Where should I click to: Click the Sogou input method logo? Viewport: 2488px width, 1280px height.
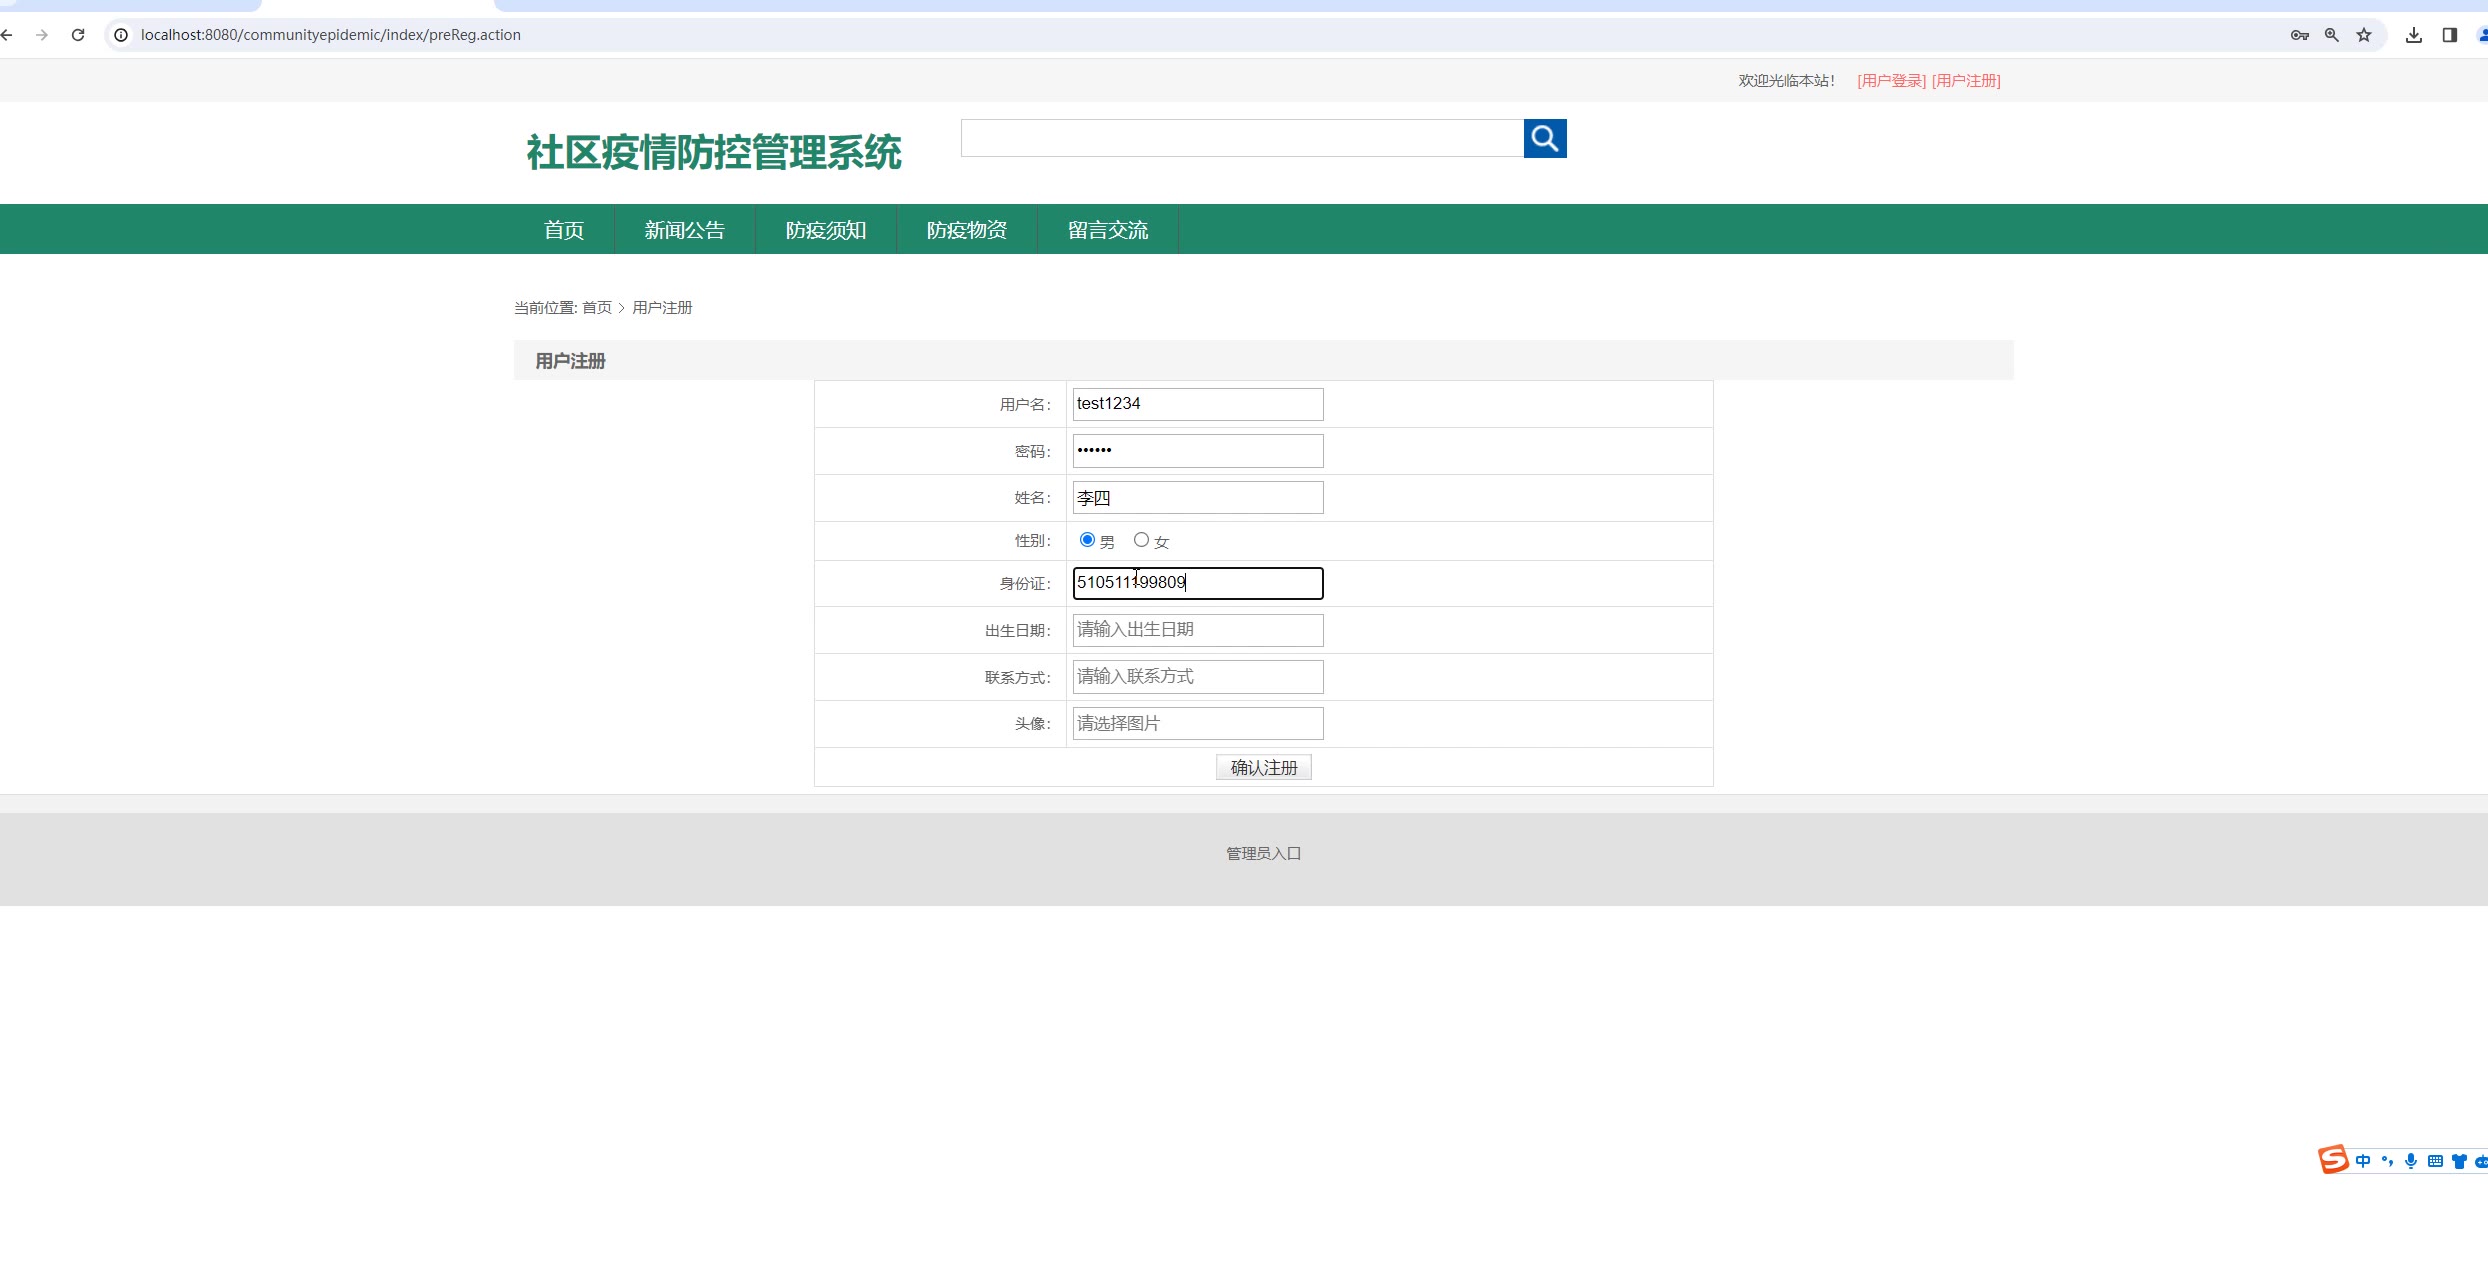click(x=2333, y=1159)
